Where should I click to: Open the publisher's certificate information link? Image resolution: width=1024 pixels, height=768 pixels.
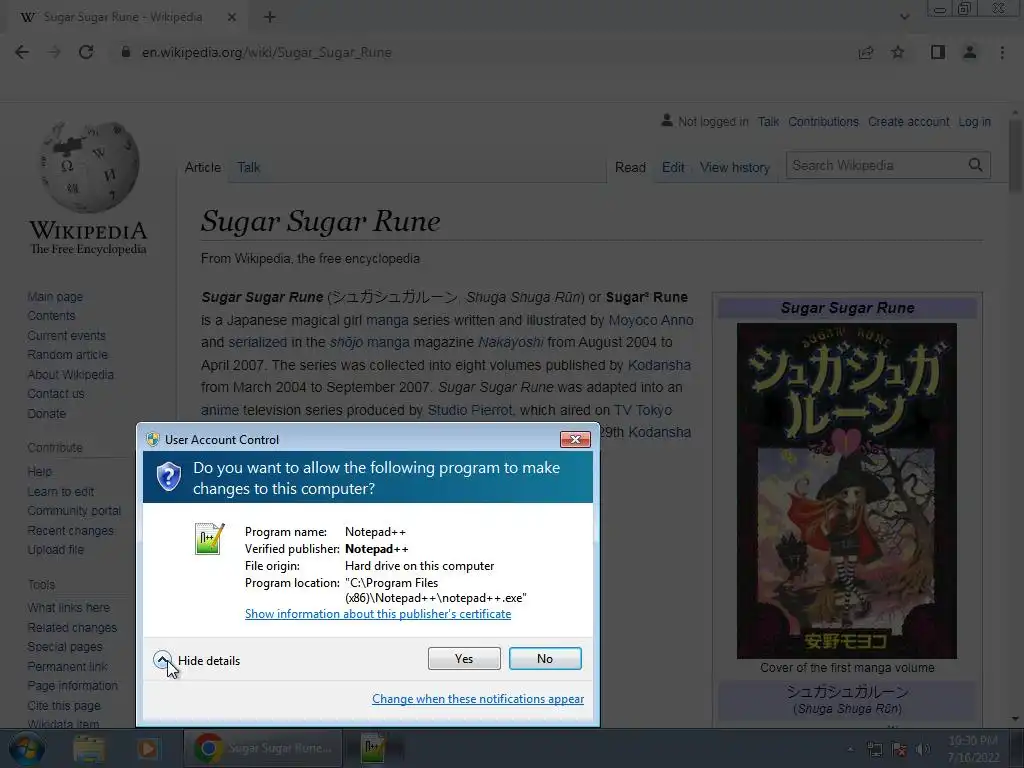pos(377,614)
